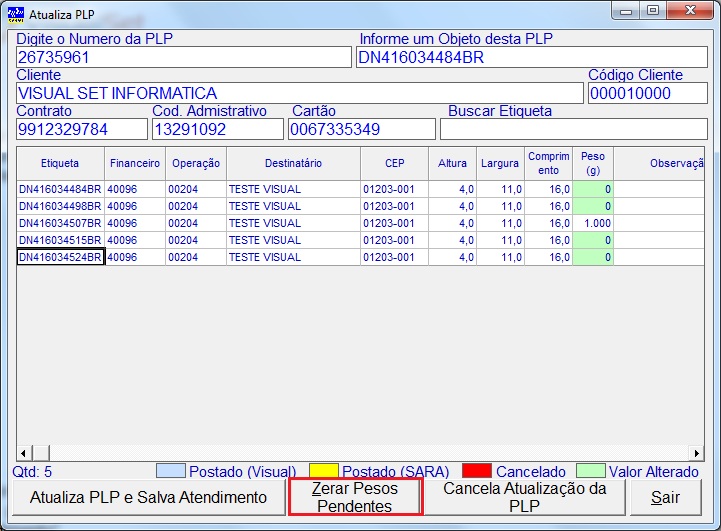Click Cancela Atualização da PLP button

524,497
